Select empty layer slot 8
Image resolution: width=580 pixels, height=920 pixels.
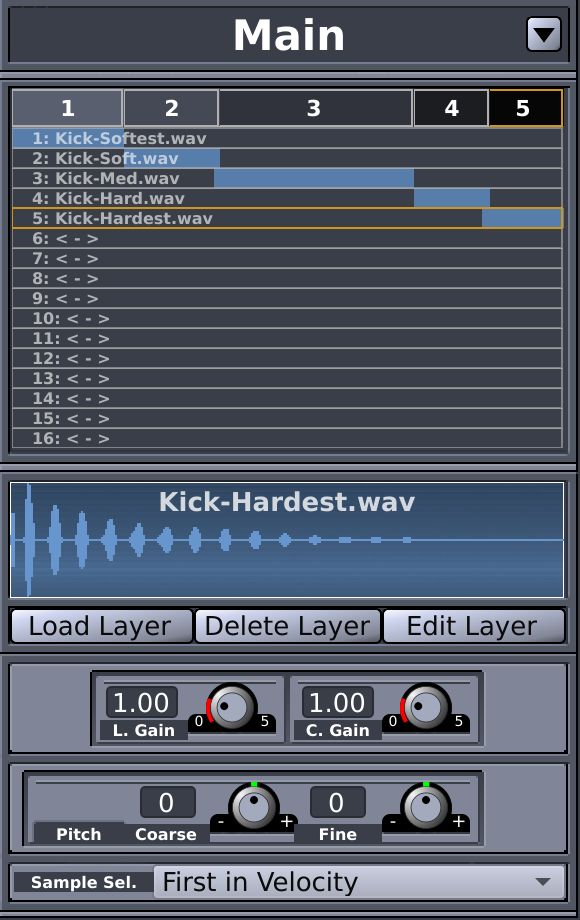287,279
